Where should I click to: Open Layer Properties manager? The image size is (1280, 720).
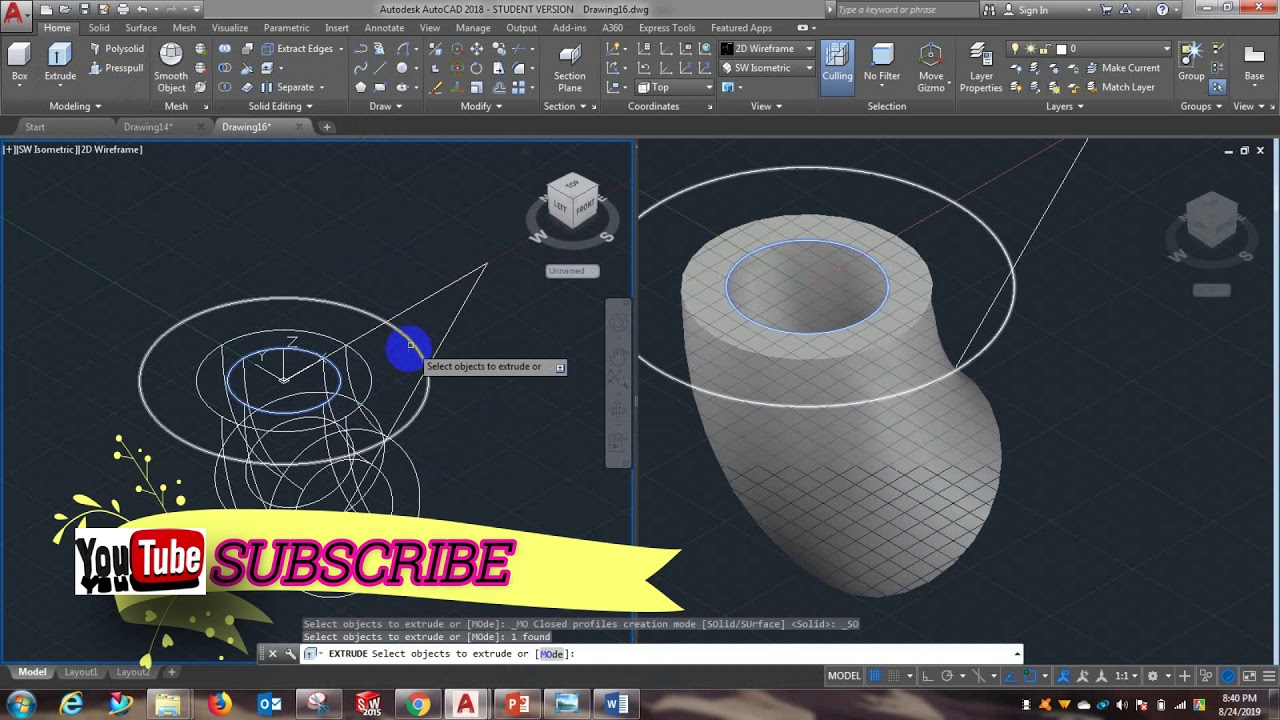coord(981,68)
